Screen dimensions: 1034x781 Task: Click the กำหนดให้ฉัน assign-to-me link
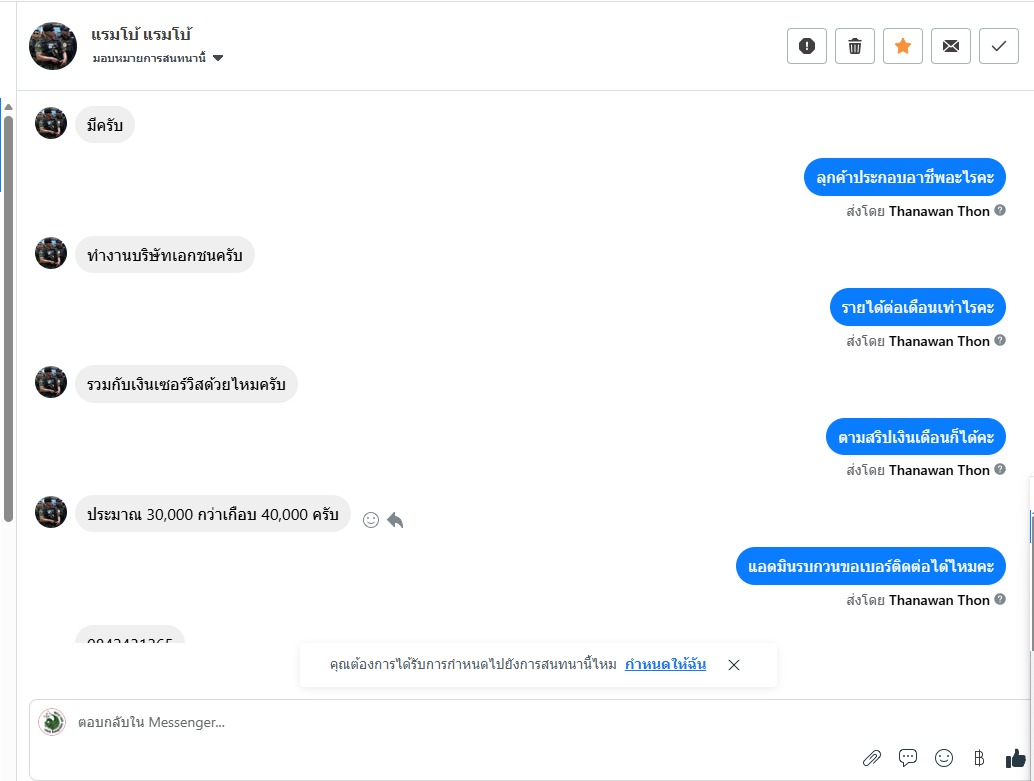665,664
